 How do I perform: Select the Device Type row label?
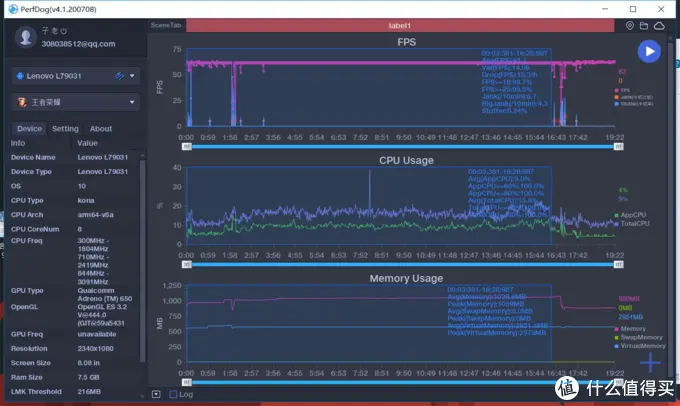(x=31, y=172)
